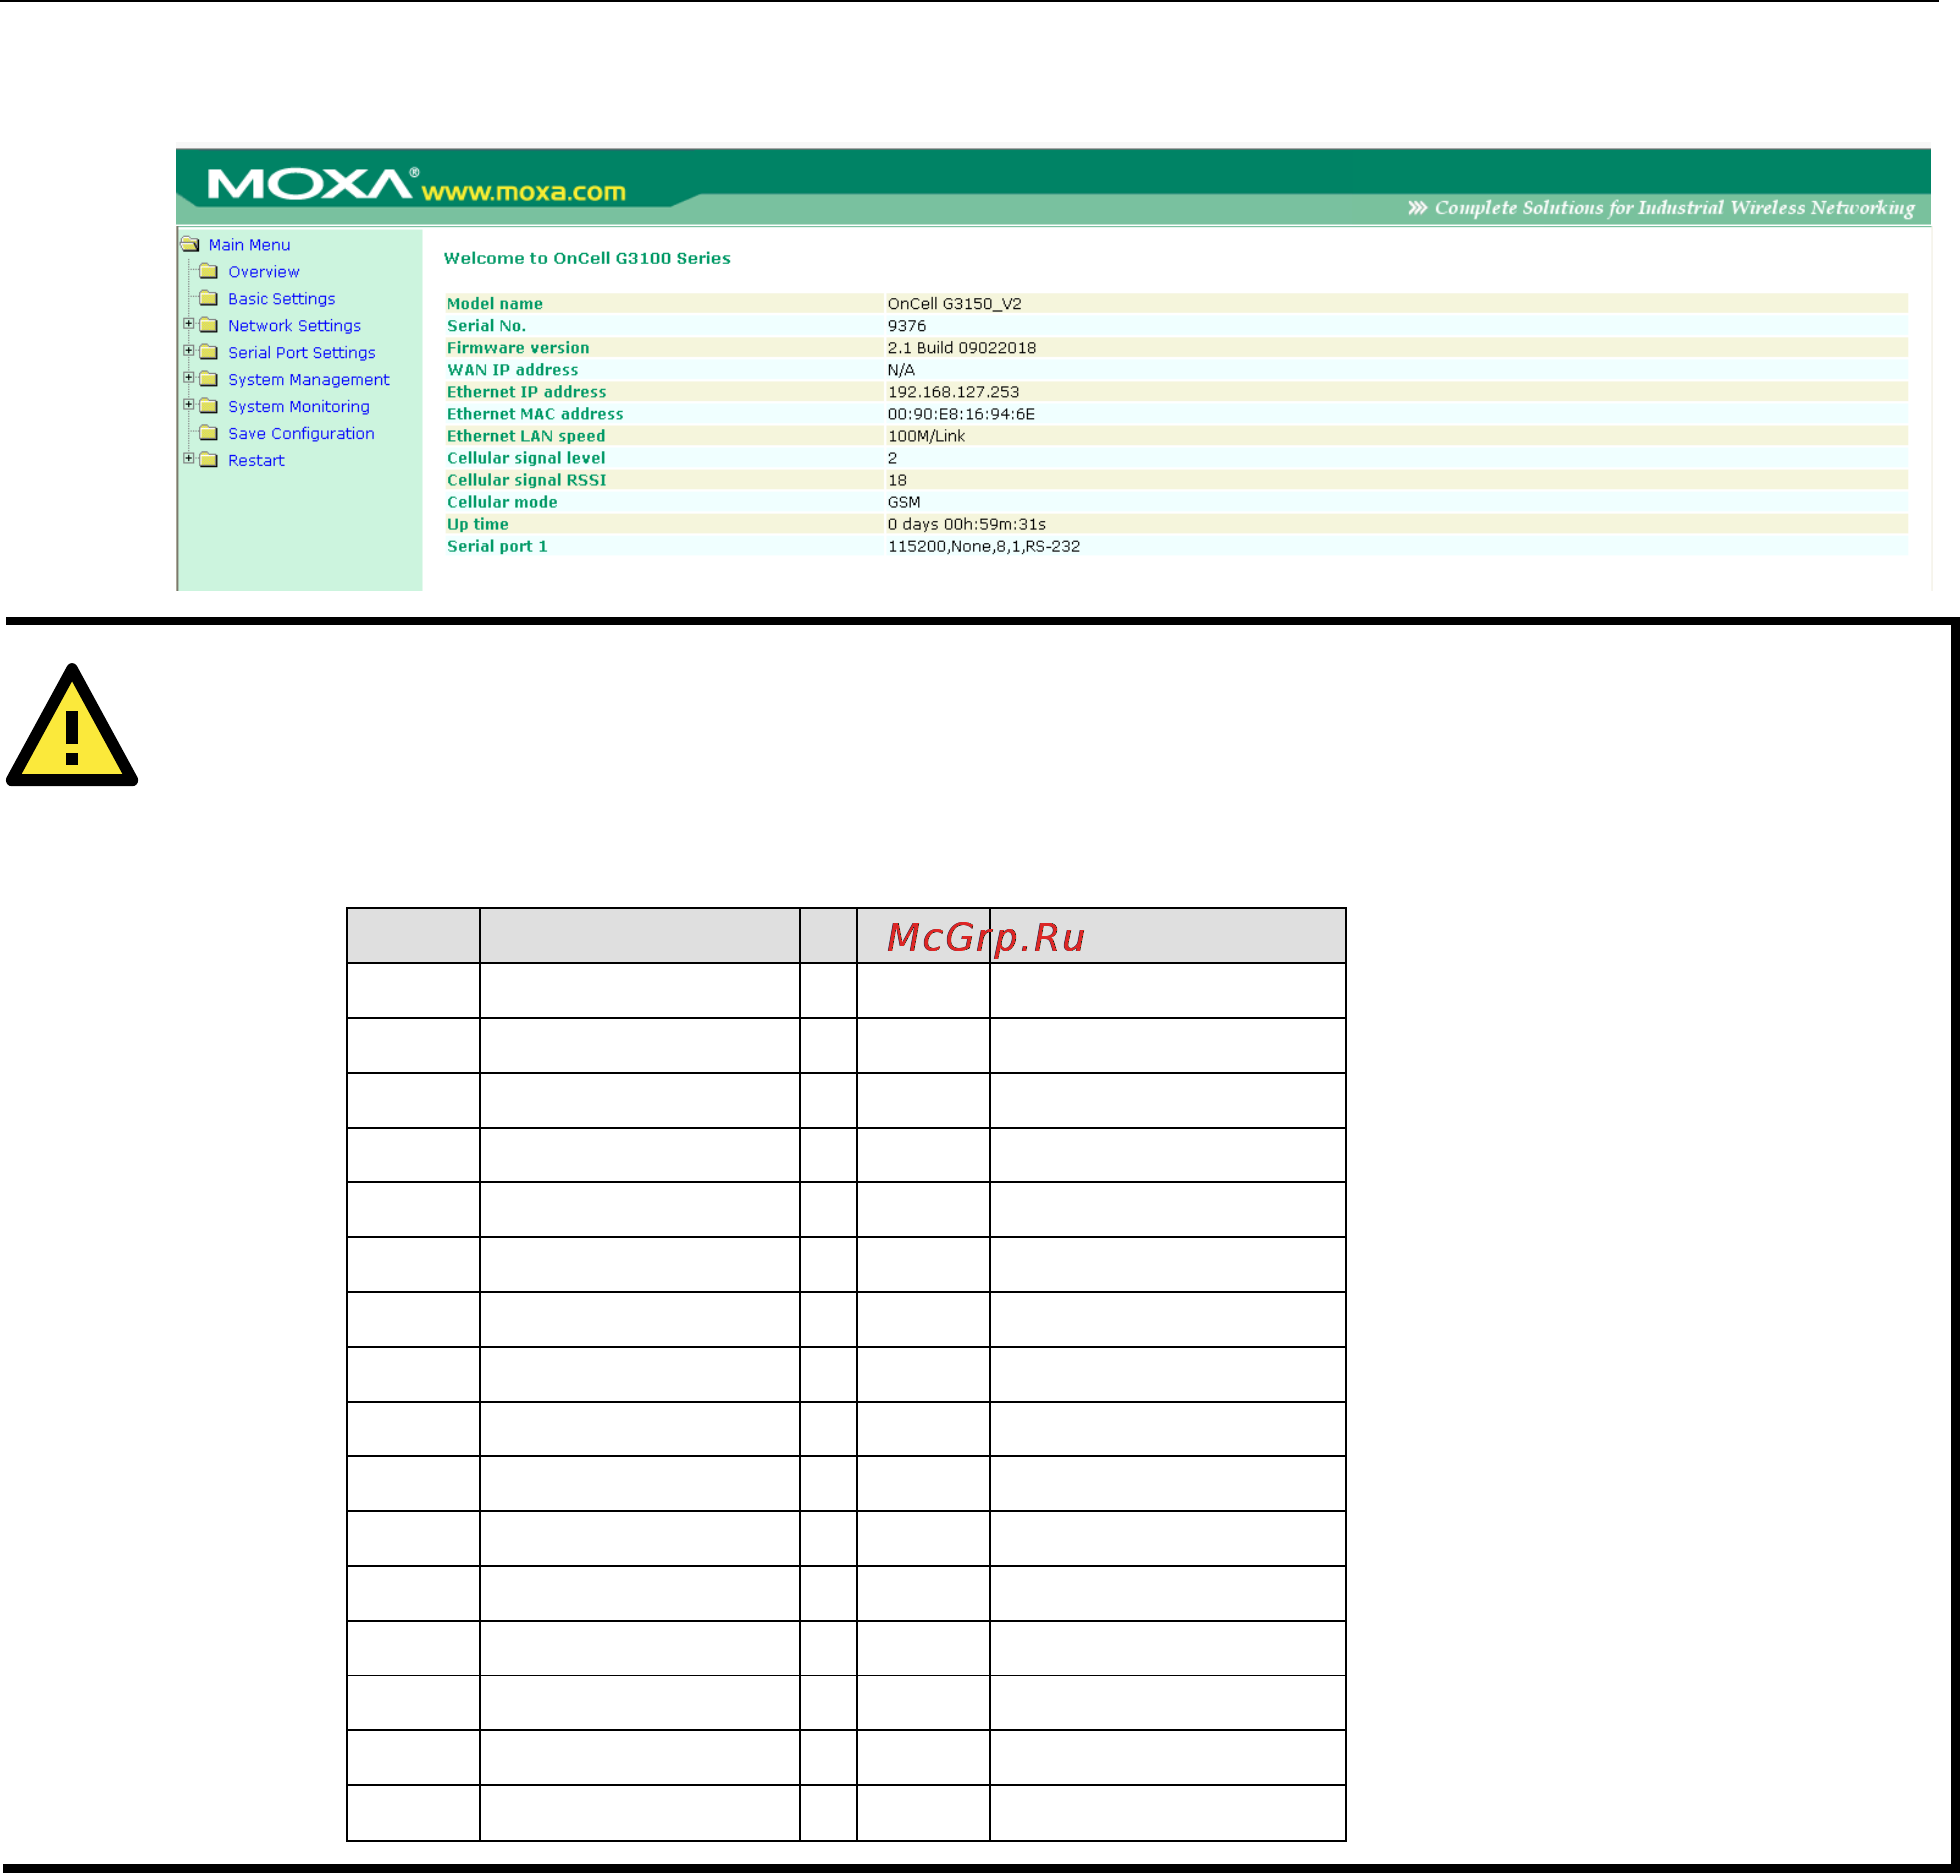Click the Welcome to OnCell G3100 Series heading
This screenshot has width=1960, height=1873.
[x=587, y=258]
